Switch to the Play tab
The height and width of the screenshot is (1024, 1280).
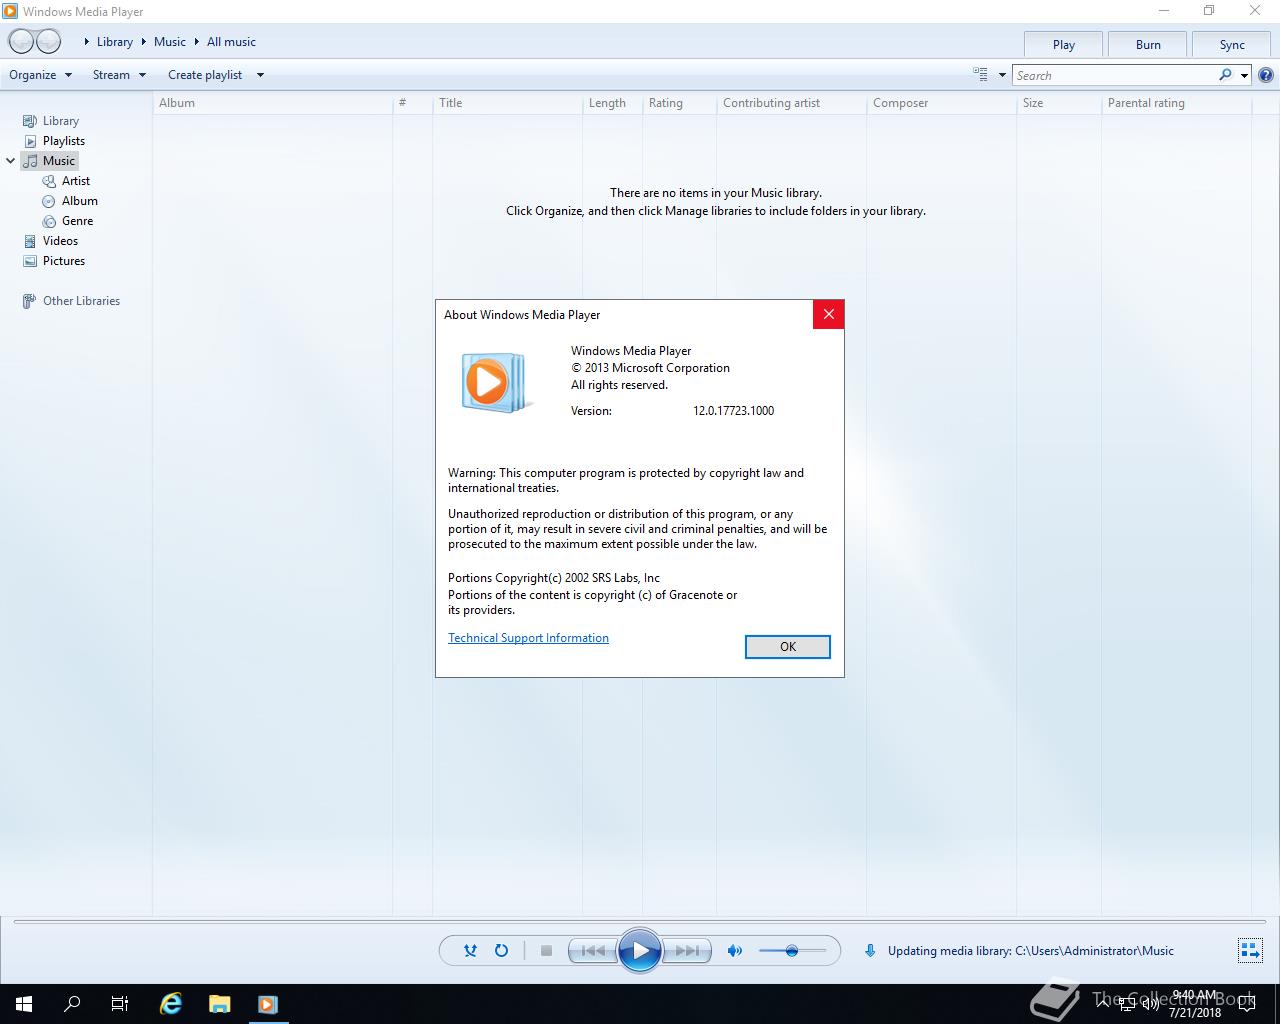click(1064, 45)
